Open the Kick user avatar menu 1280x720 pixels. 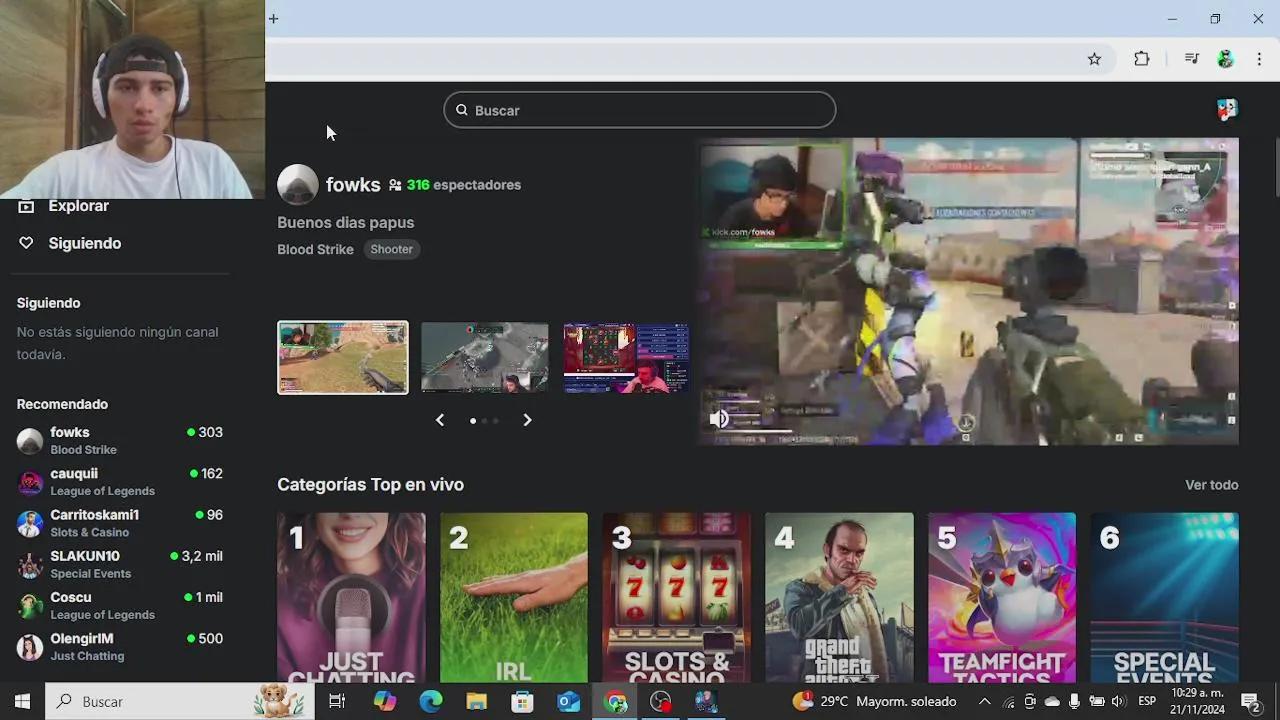(1226, 110)
